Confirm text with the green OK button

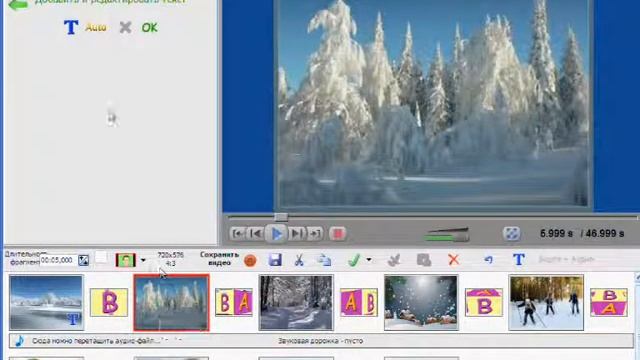(149, 28)
